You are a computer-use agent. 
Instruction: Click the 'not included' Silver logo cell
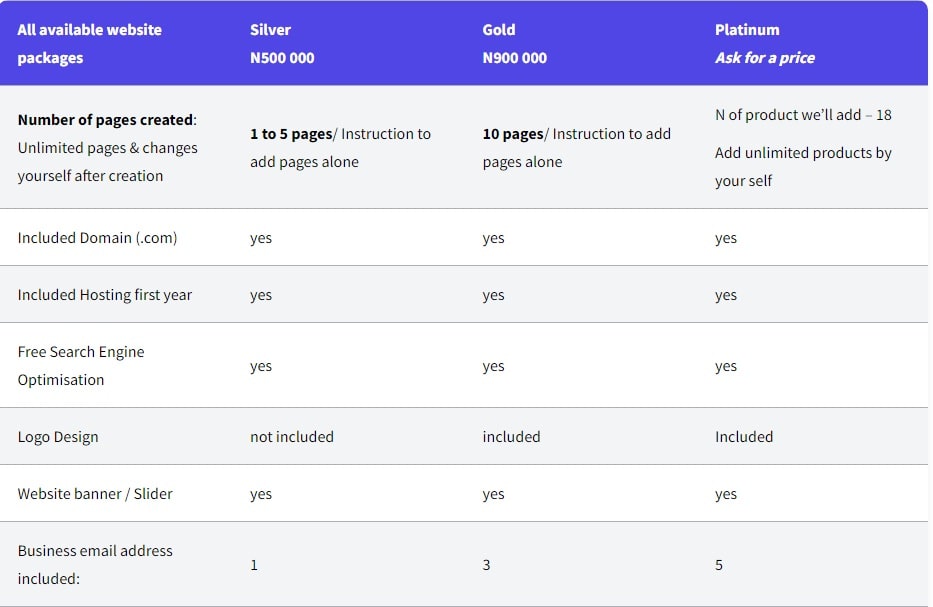[292, 437]
